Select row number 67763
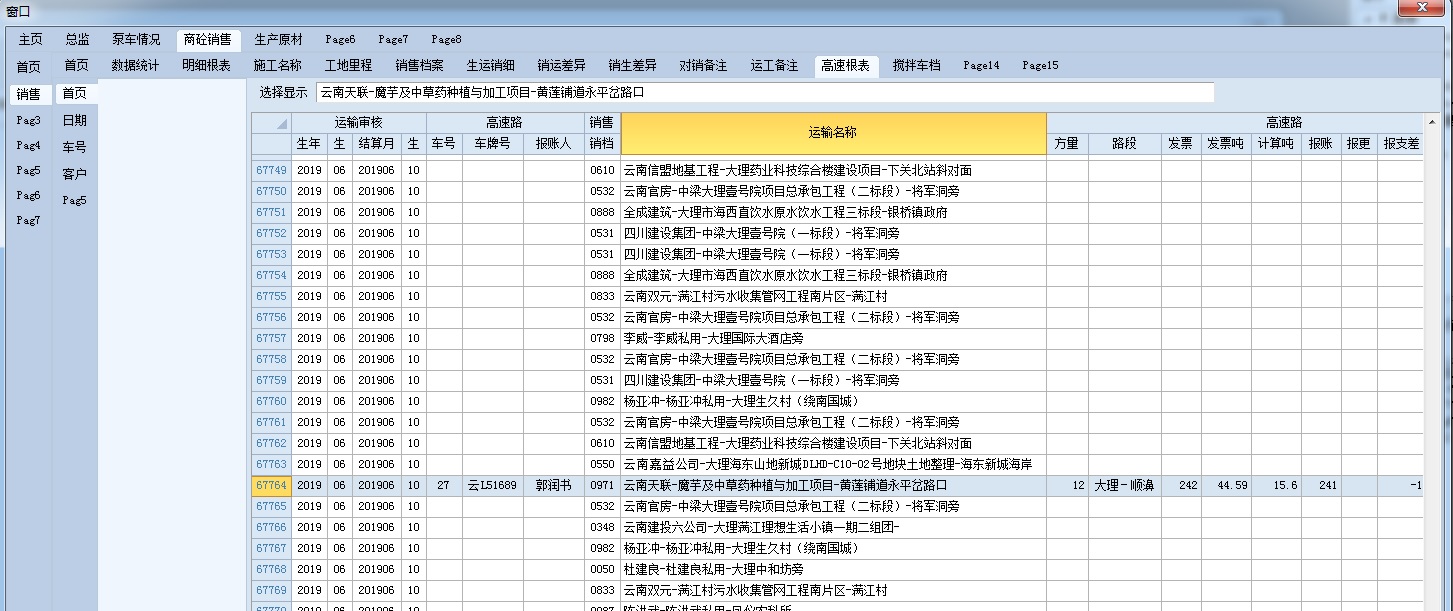Image resolution: width=1453 pixels, height=611 pixels. click(x=271, y=464)
